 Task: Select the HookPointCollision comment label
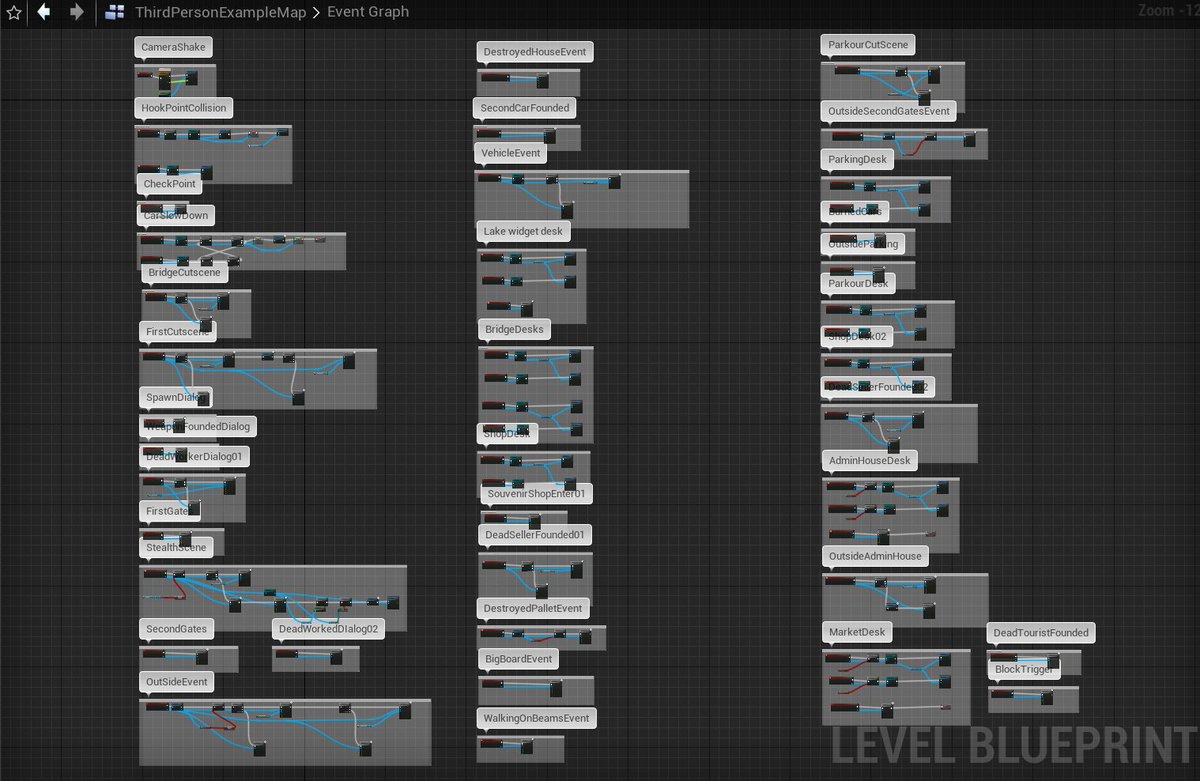184,107
